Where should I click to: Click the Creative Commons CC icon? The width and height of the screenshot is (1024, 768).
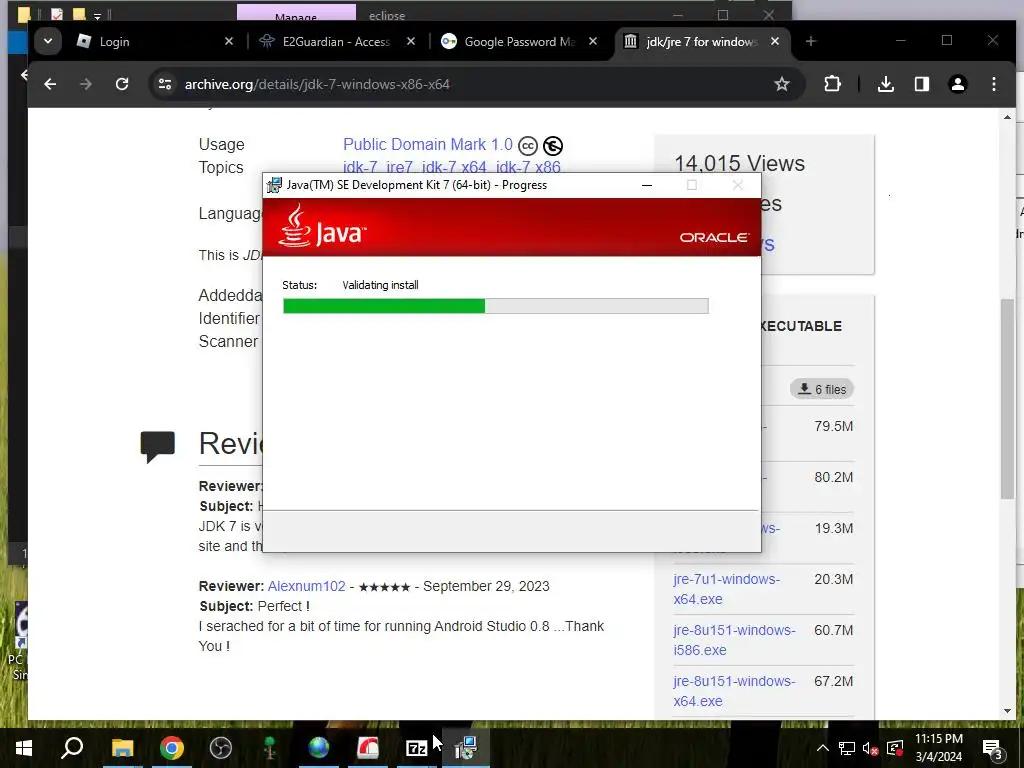[528, 146]
